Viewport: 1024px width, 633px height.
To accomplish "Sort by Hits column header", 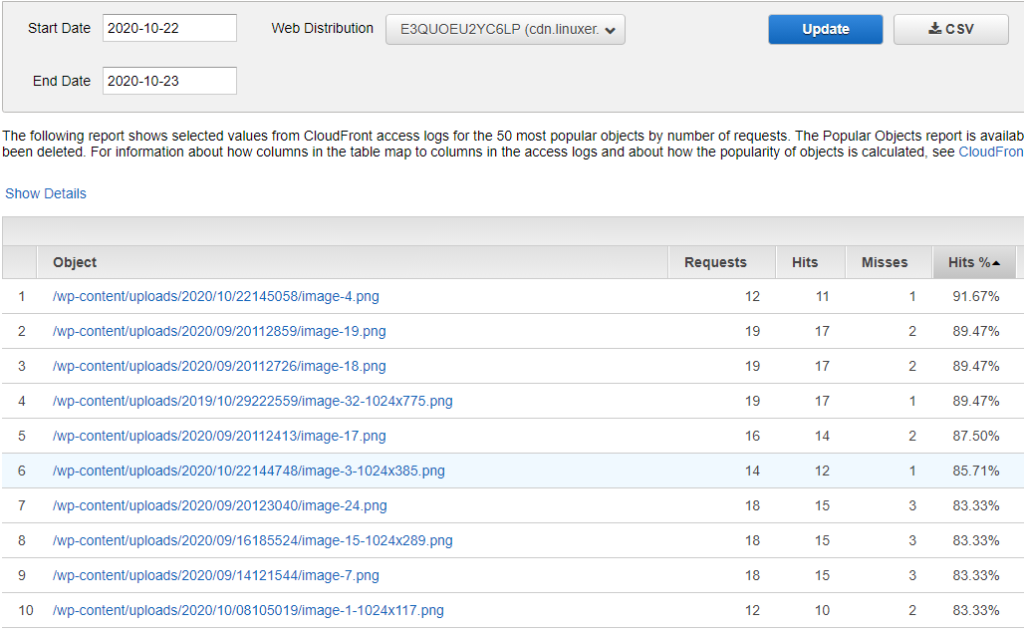I will click(805, 263).
